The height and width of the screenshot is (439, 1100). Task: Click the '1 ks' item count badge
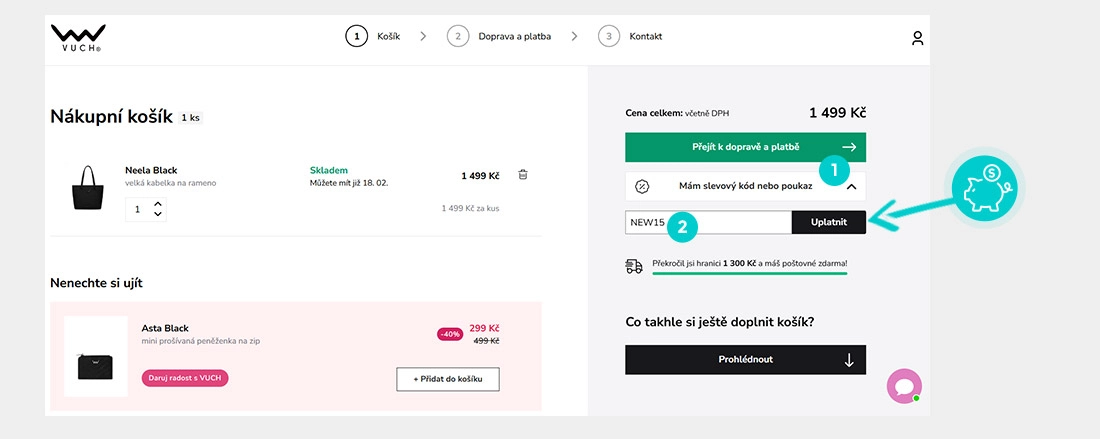coord(191,118)
